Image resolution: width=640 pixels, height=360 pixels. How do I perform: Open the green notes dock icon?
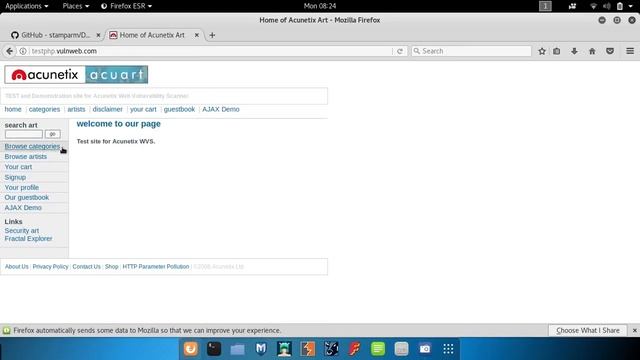click(x=378, y=349)
